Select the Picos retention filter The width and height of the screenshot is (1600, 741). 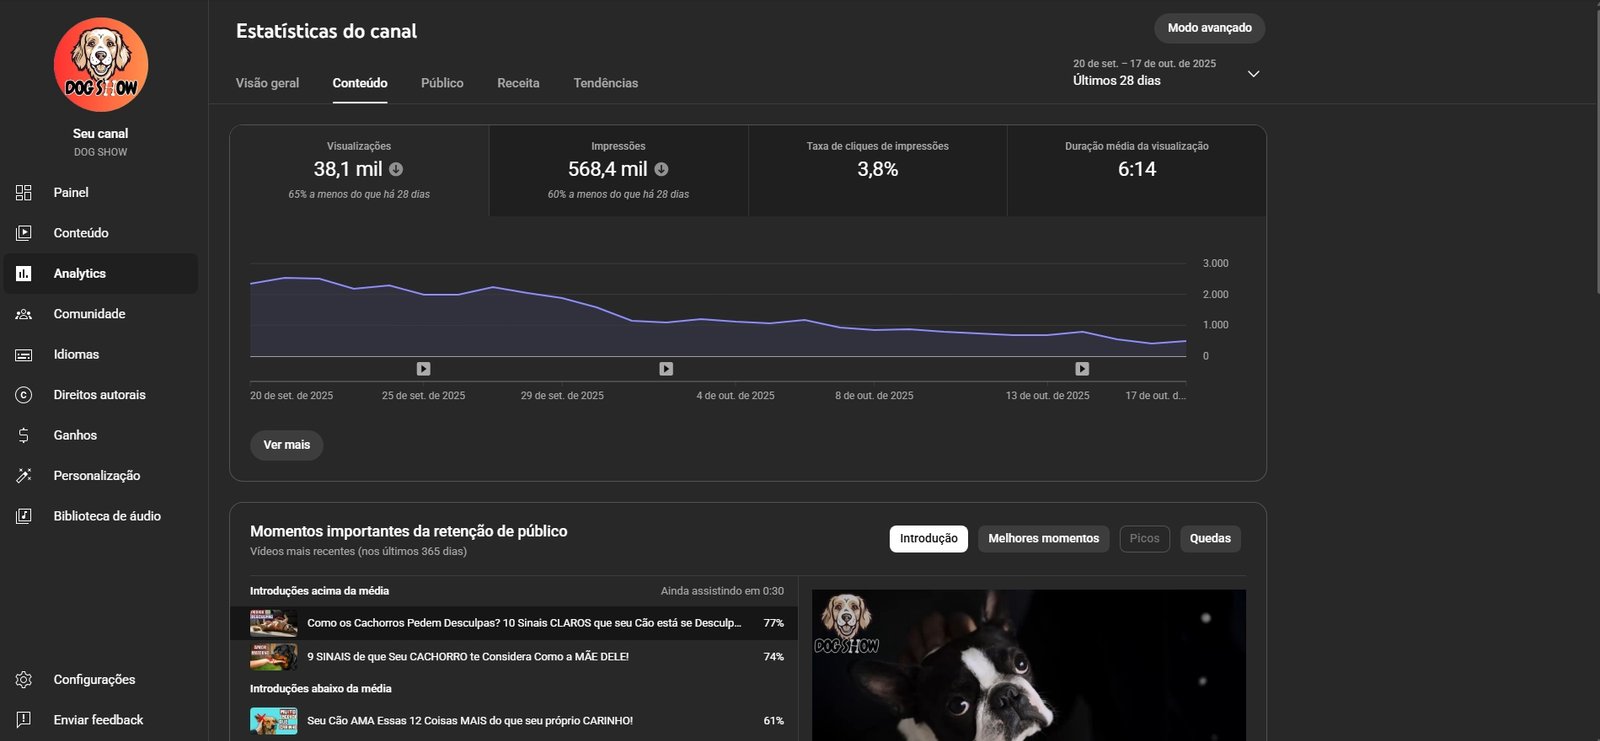(x=1145, y=539)
